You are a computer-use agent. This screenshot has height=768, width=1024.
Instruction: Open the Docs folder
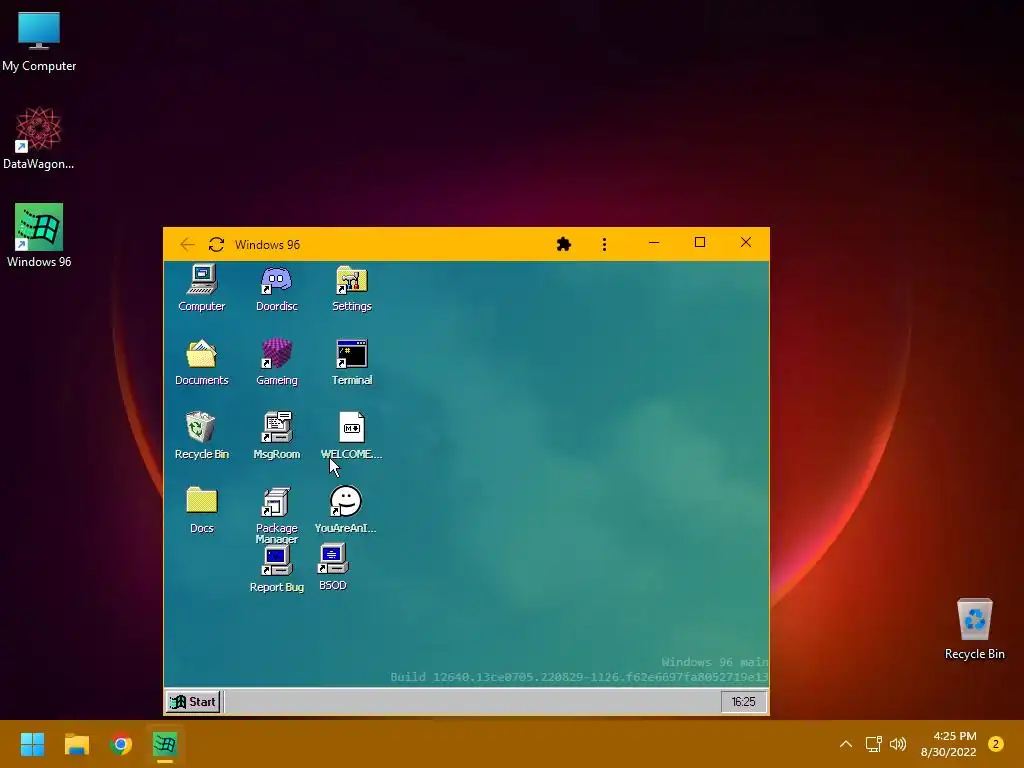click(202, 509)
